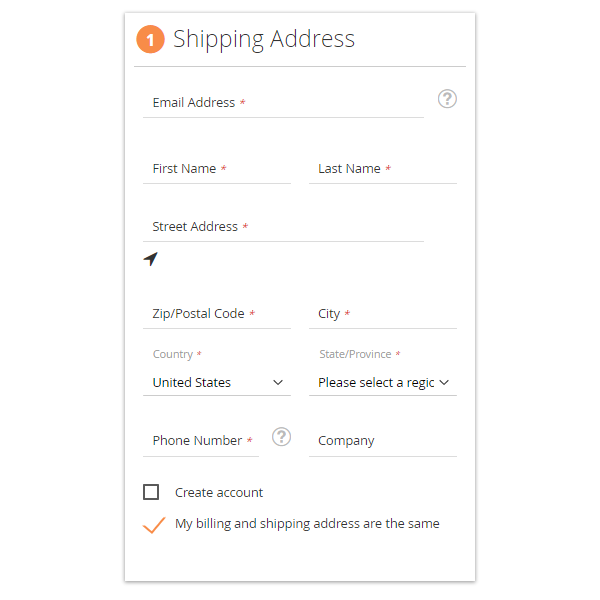
Task: Click the phone number help question icon
Action: tap(281, 437)
